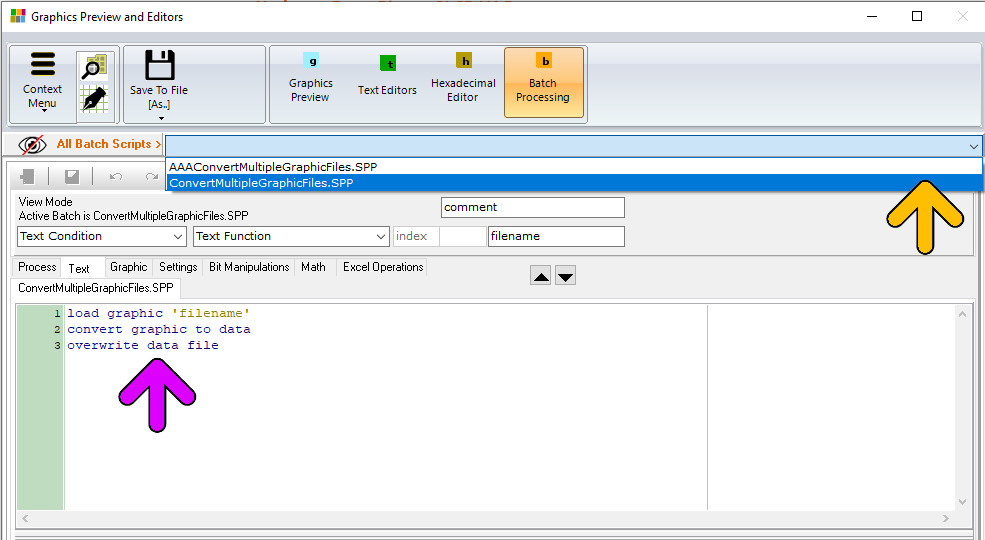Screen dimensions: 985x540
Task: Select the Batch Processing button
Action: point(543,83)
